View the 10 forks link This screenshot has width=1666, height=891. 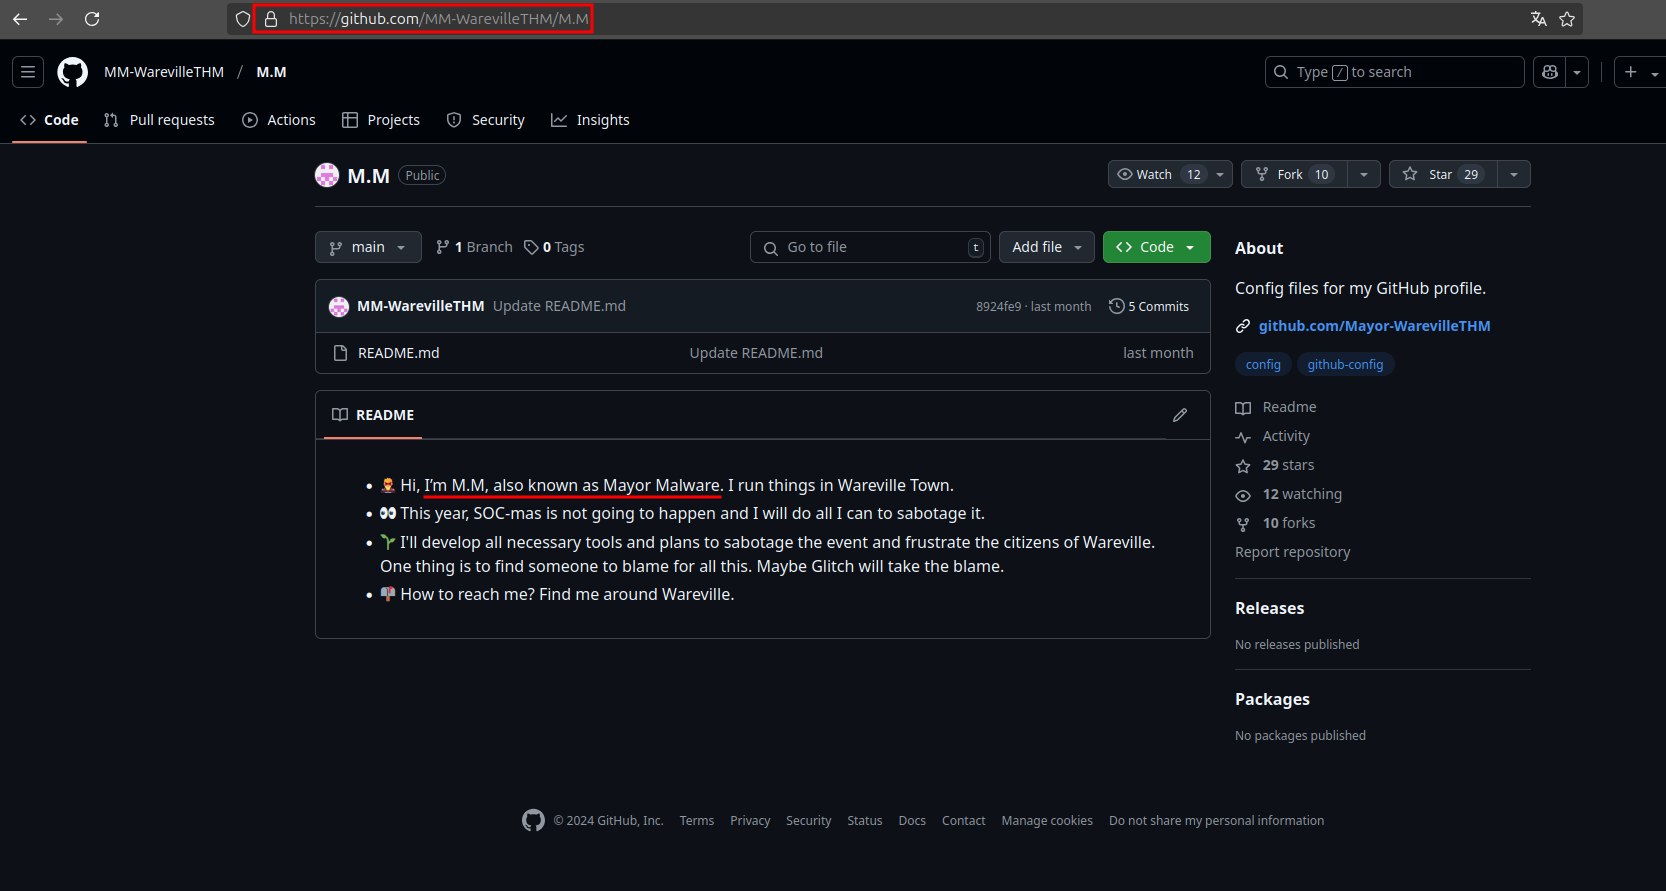coord(1276,523)
